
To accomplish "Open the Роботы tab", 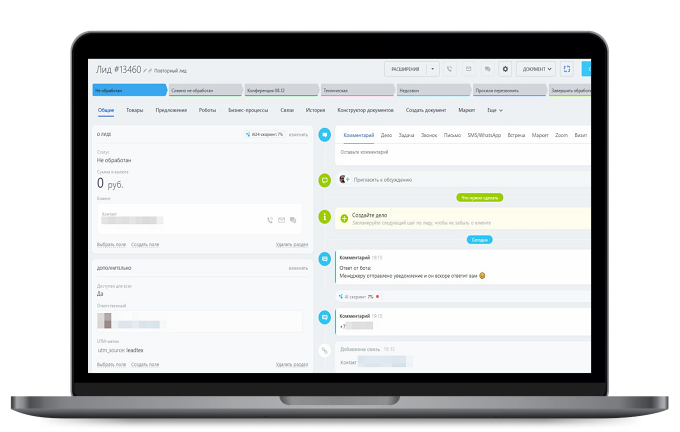I will point(207,110).
